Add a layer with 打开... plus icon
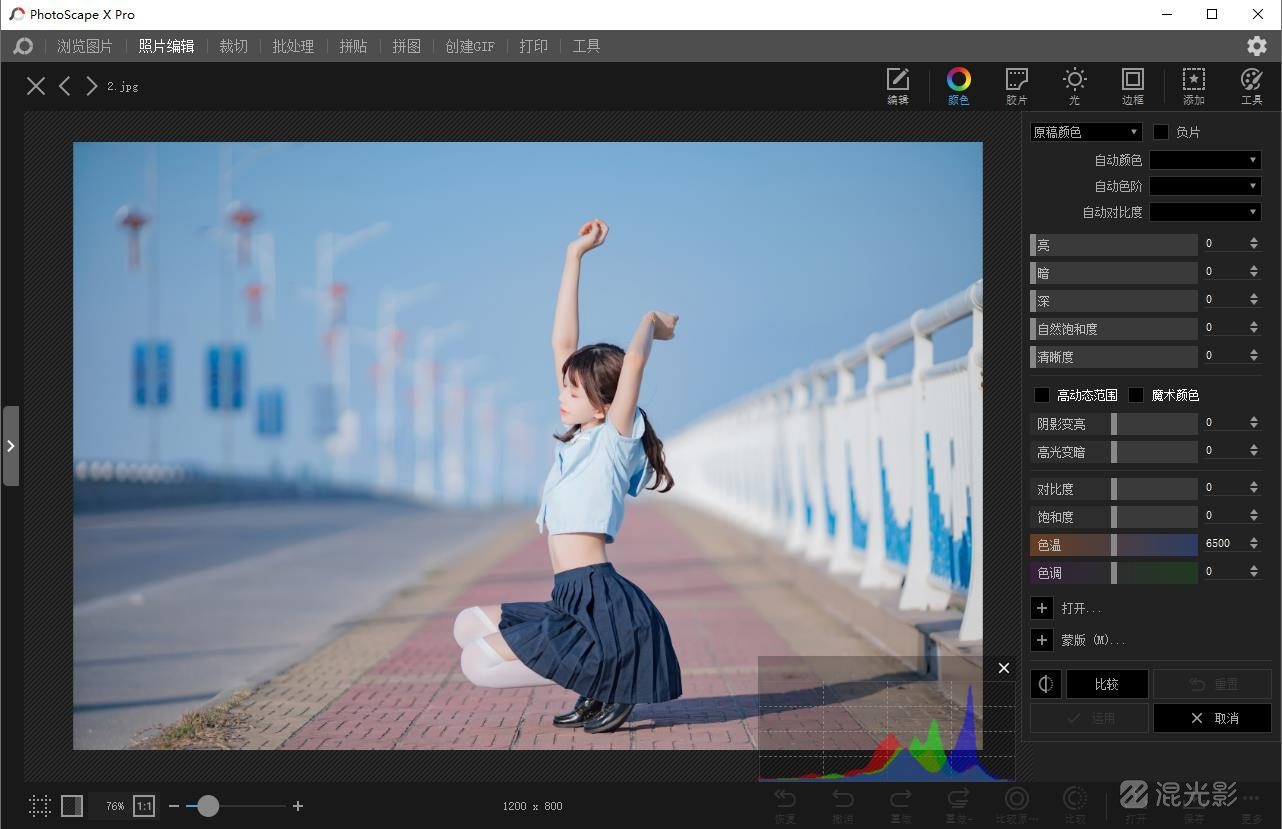 (x=1042, y=608)
